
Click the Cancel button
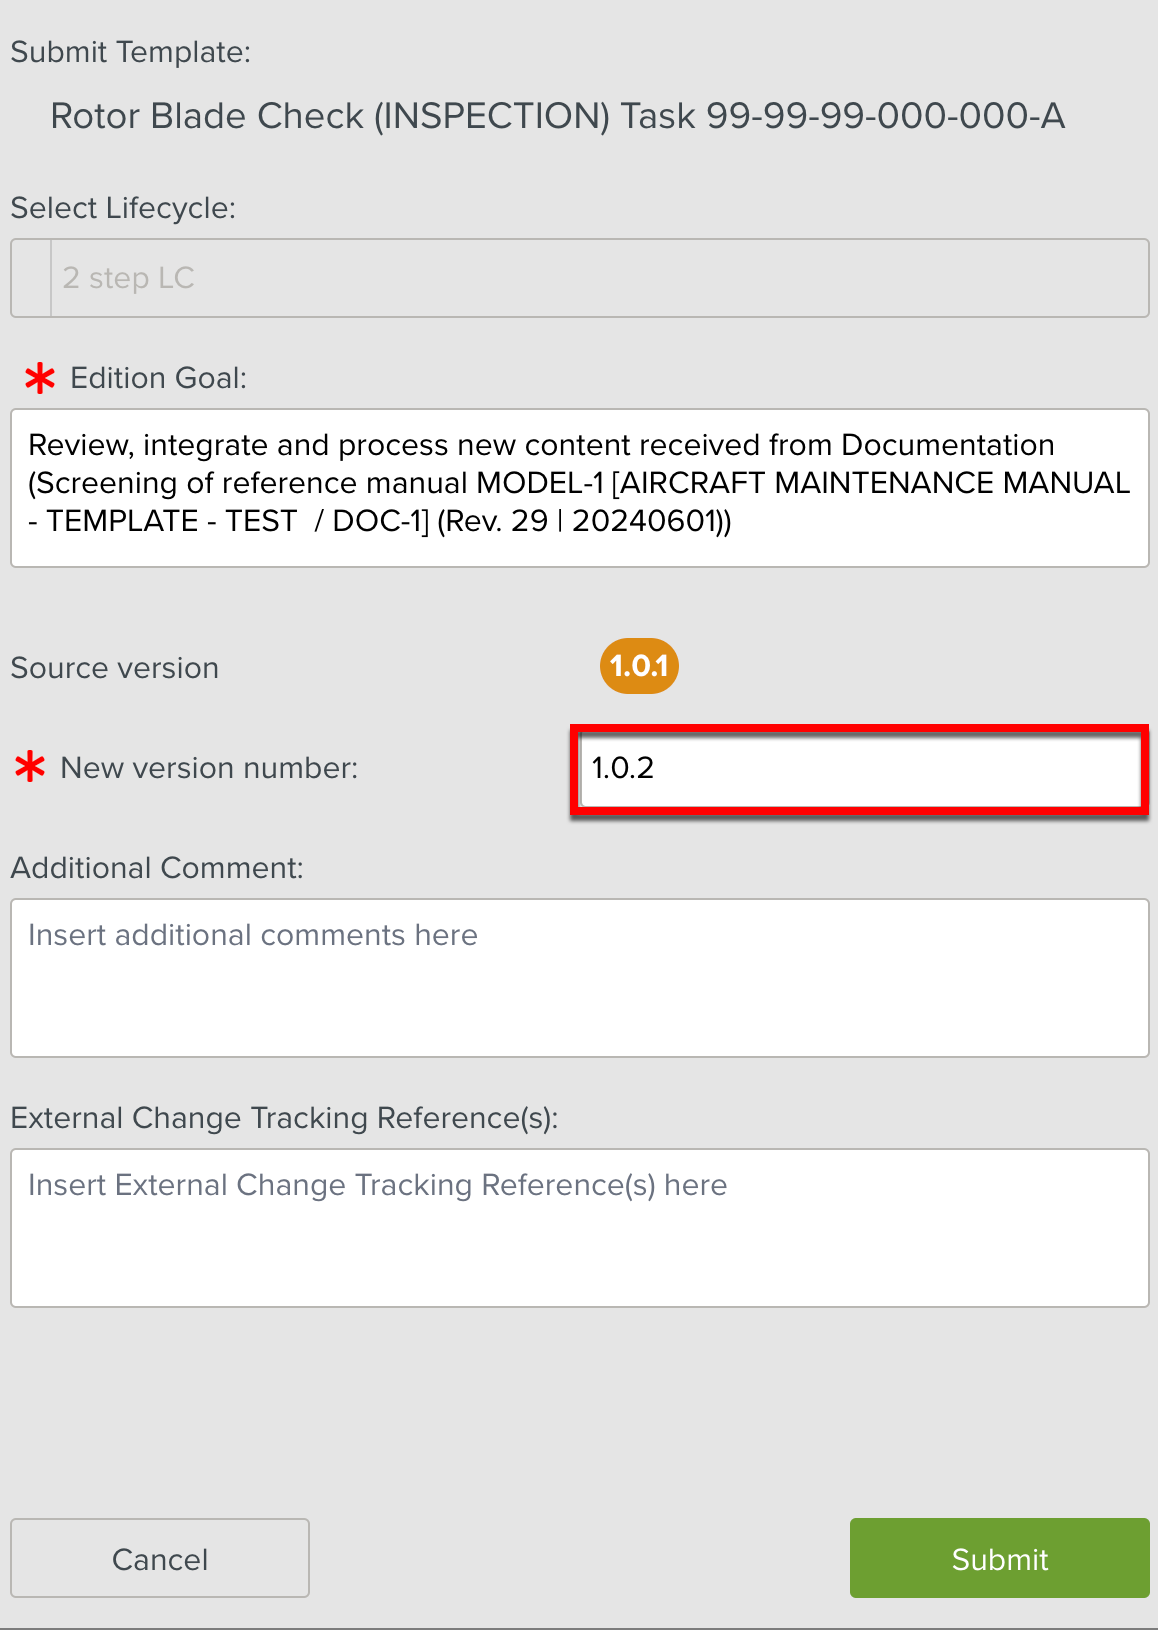160,1558
